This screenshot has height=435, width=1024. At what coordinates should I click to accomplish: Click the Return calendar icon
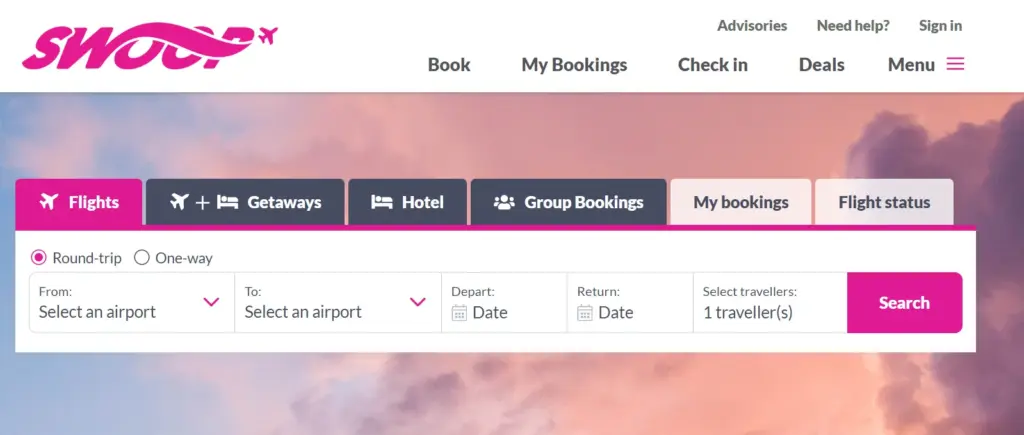point(586,312)
